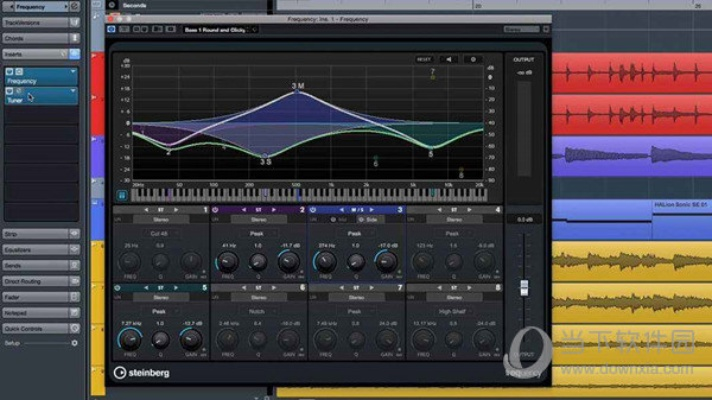The image size is (712, 400).
Task: Click the RESET button in the EQ
Action: (423, 59)
